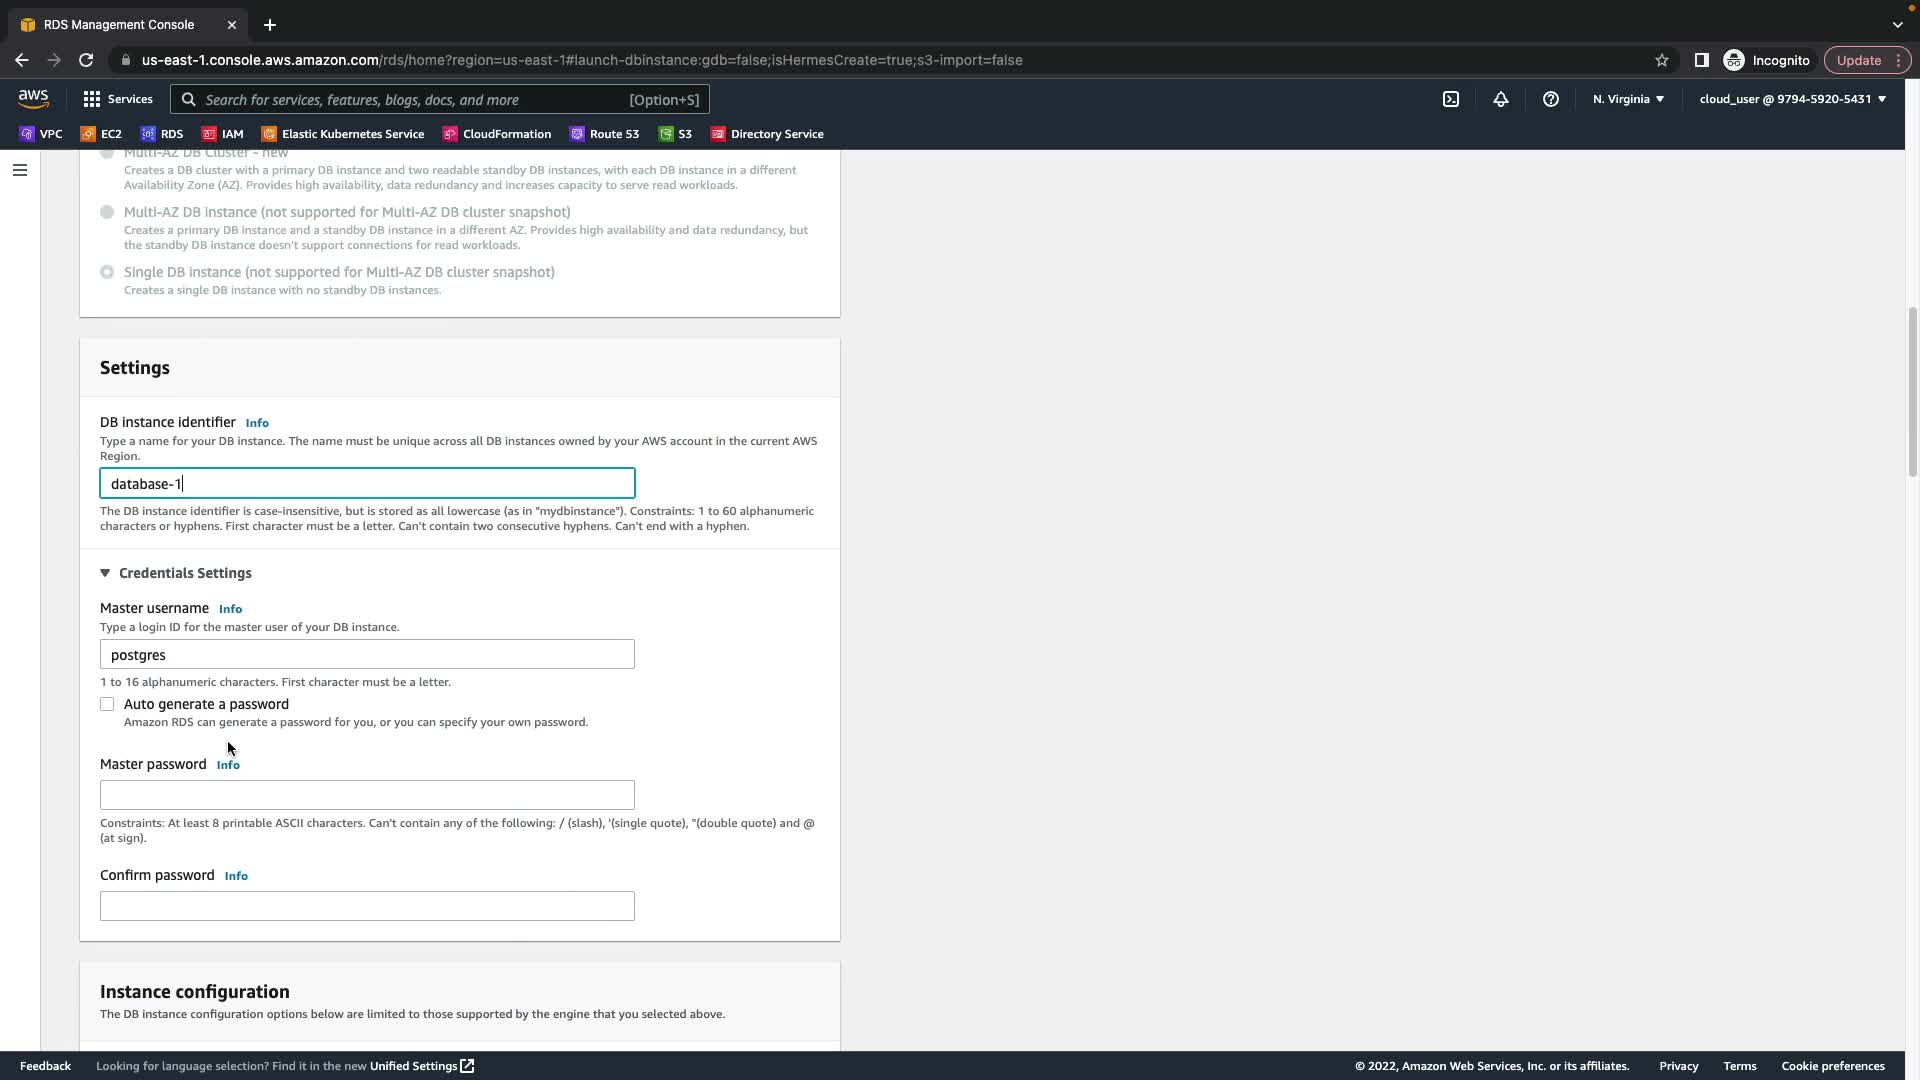
Task: Enable Auto generate a password
Action: (107, 704)
